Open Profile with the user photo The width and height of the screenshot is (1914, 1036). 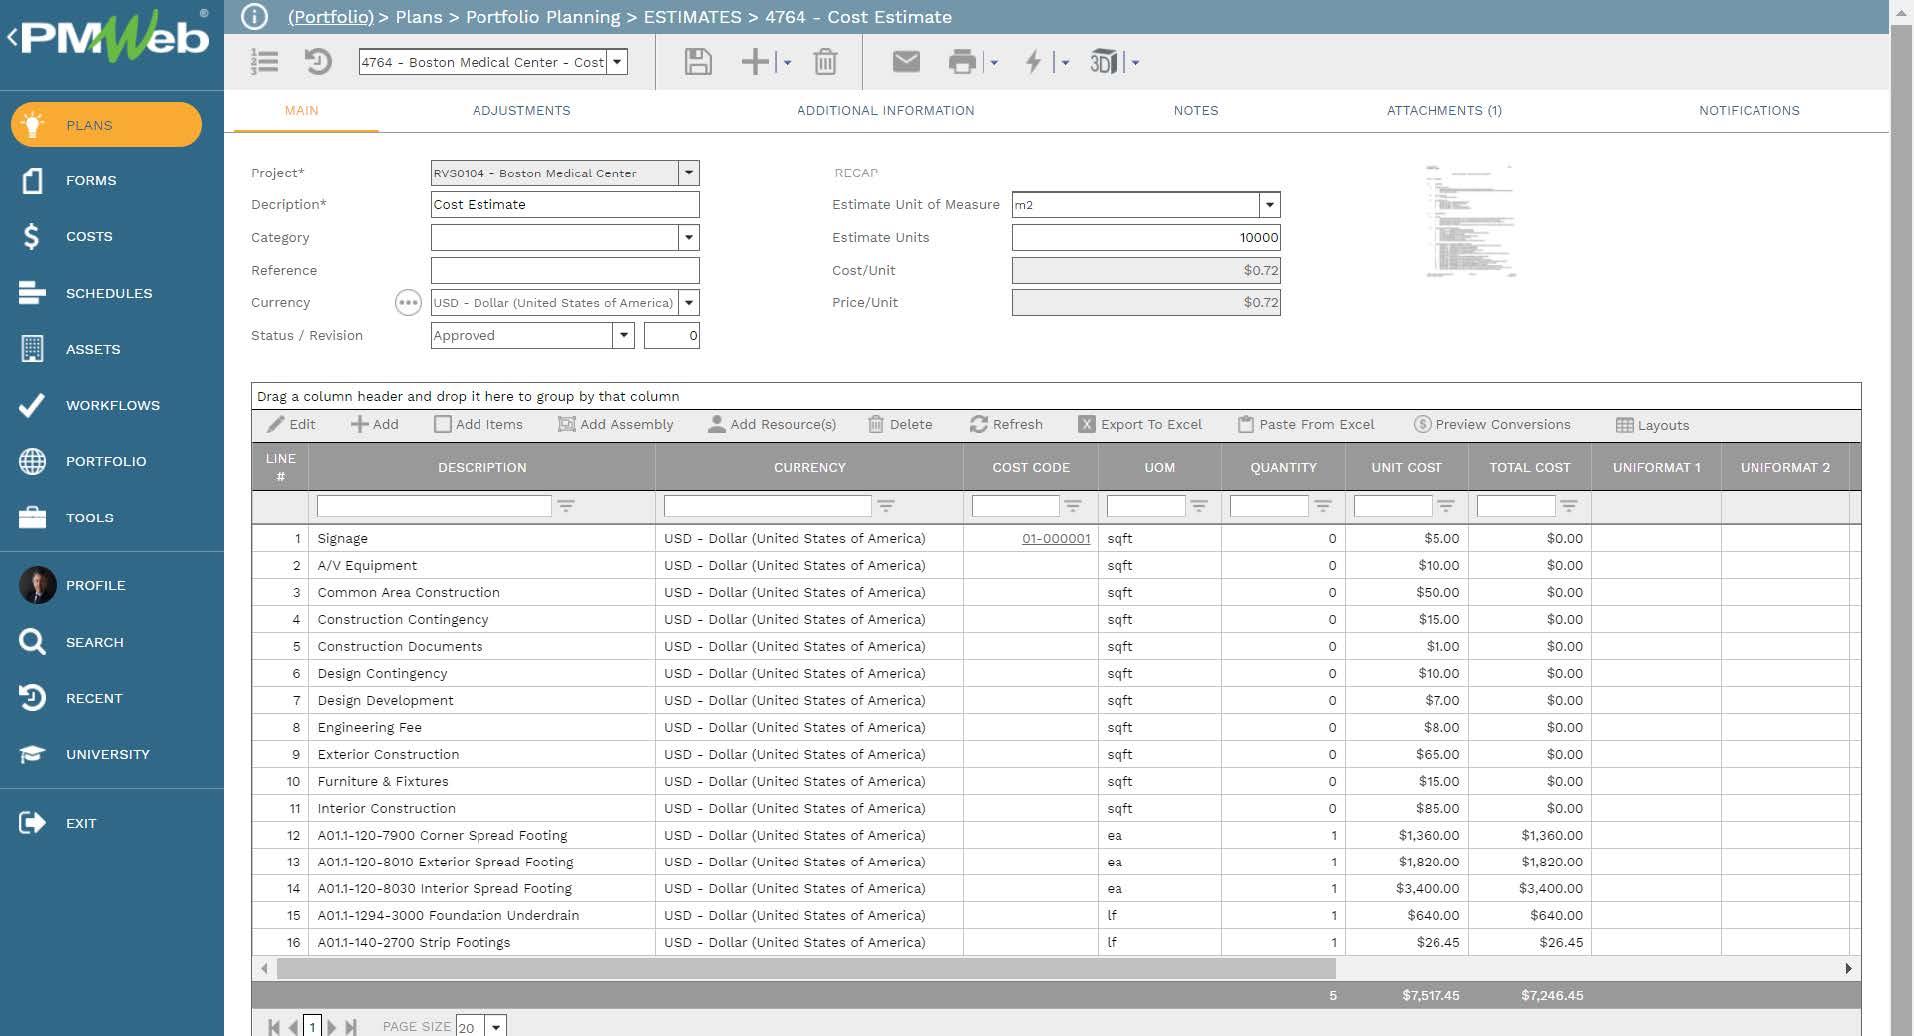(73, 585)
